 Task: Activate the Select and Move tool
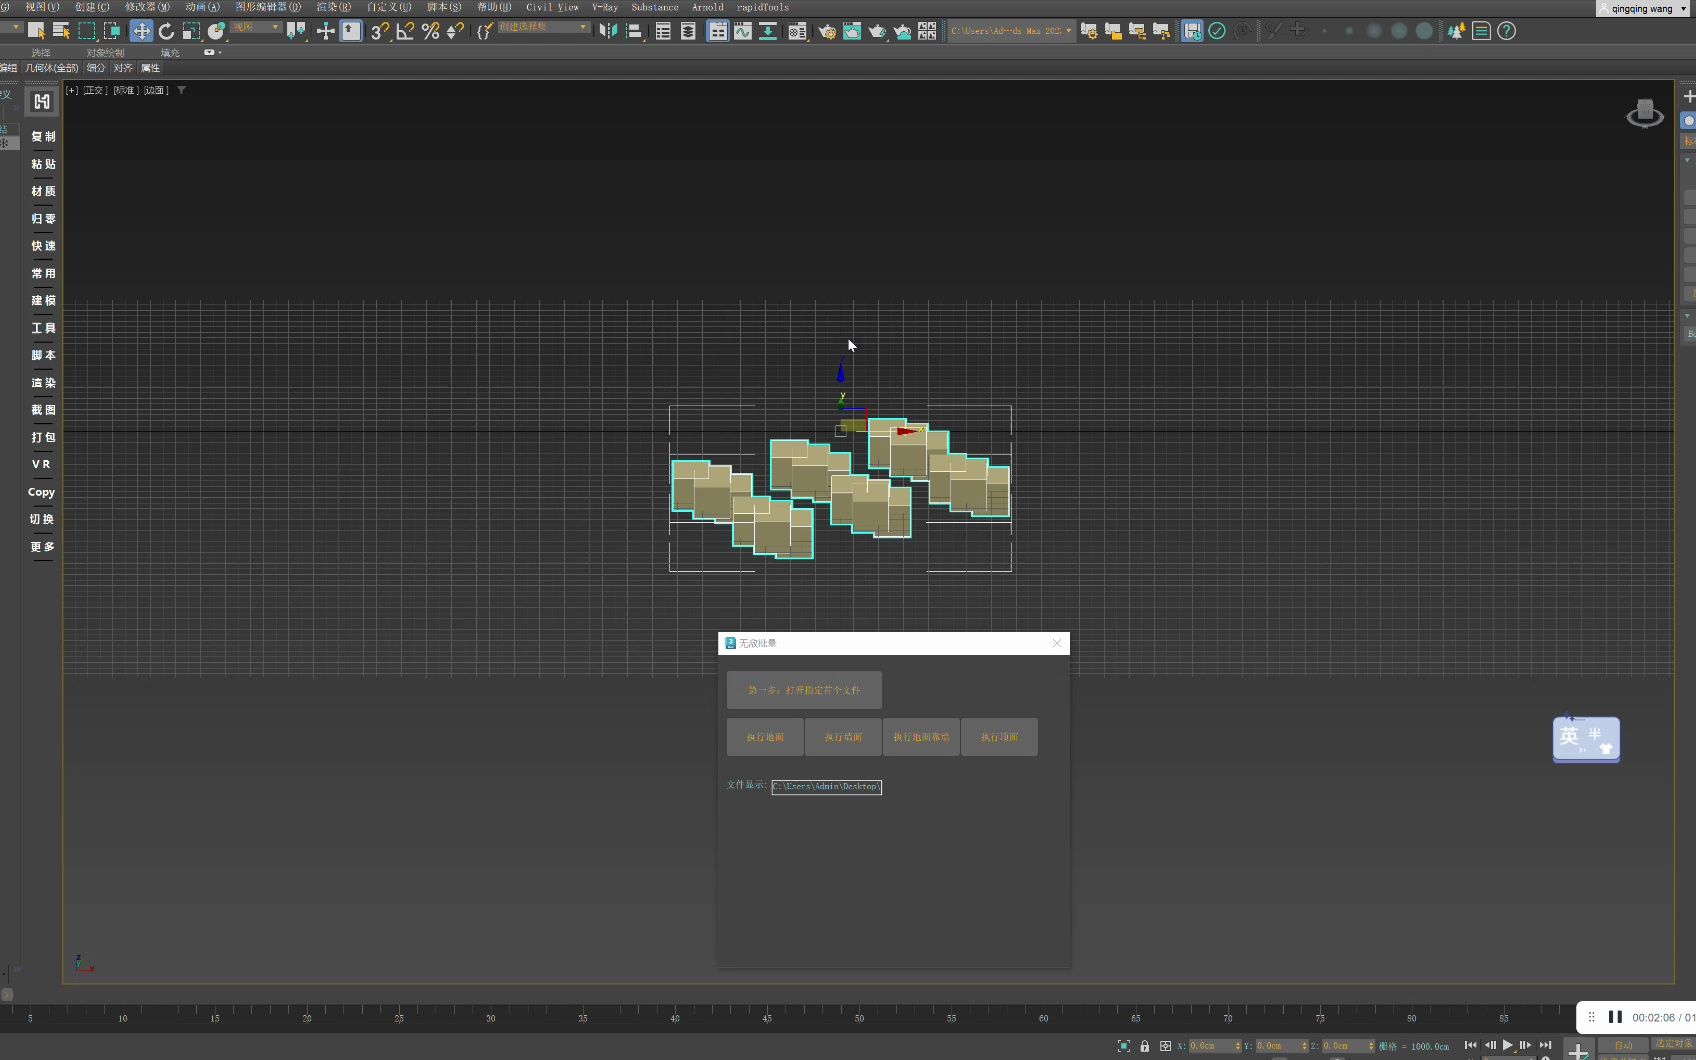click(142, 31)
